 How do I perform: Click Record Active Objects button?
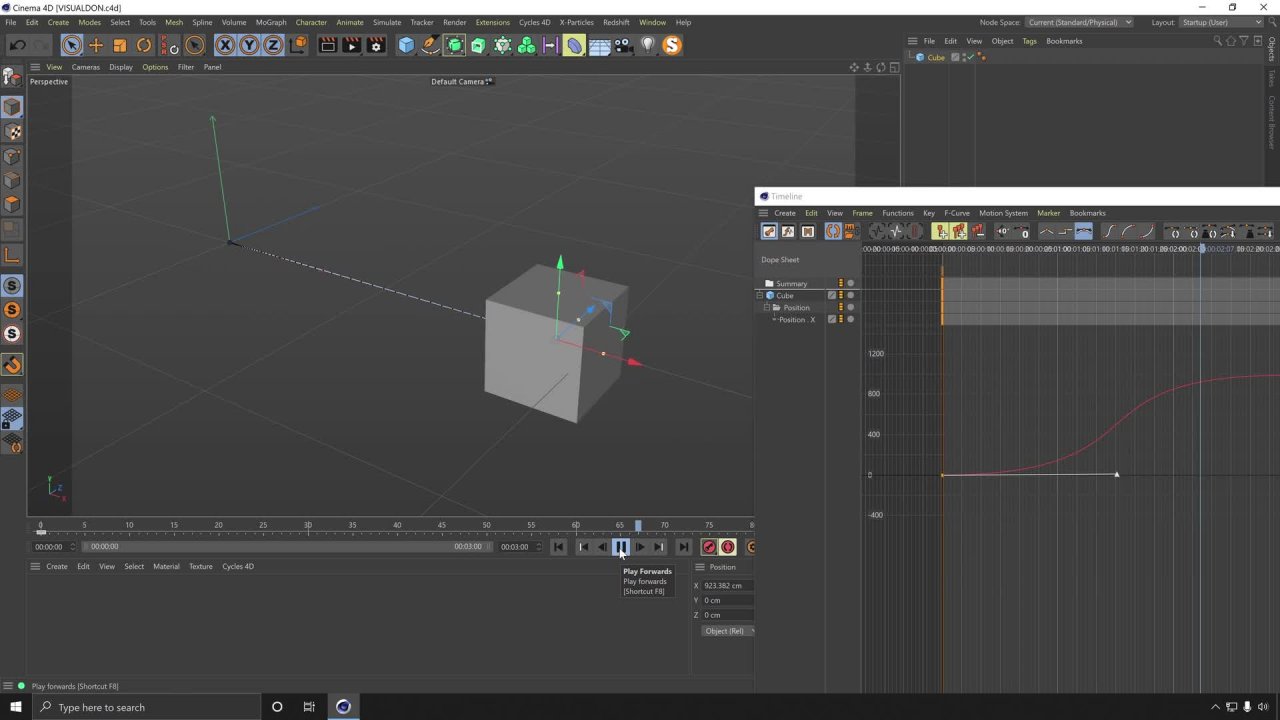pyautogui.click(x=709, y=547)
